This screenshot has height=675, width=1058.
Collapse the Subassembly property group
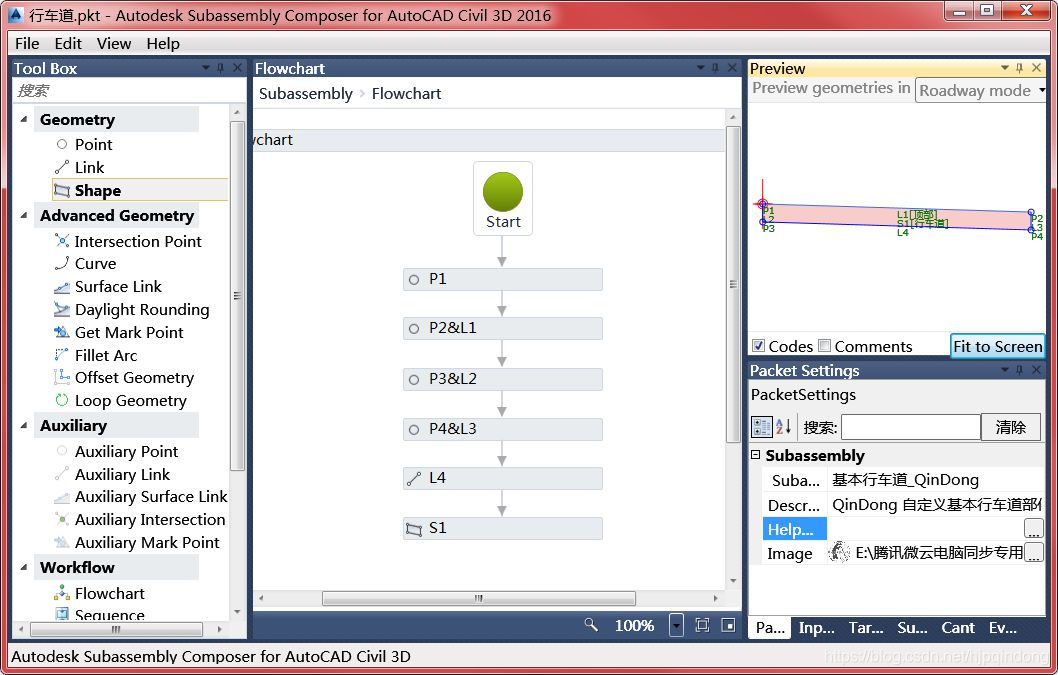click(x=756, y=455)
